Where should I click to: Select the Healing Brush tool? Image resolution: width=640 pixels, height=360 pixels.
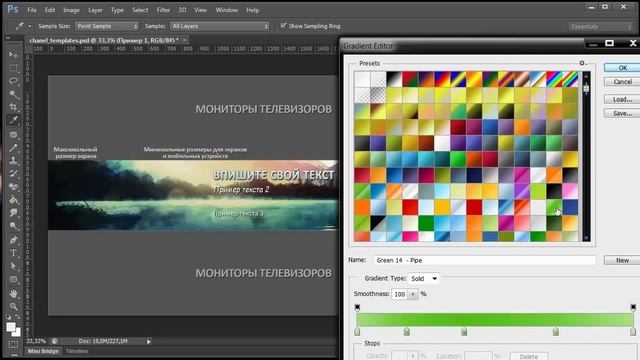[x=13, y=134]
